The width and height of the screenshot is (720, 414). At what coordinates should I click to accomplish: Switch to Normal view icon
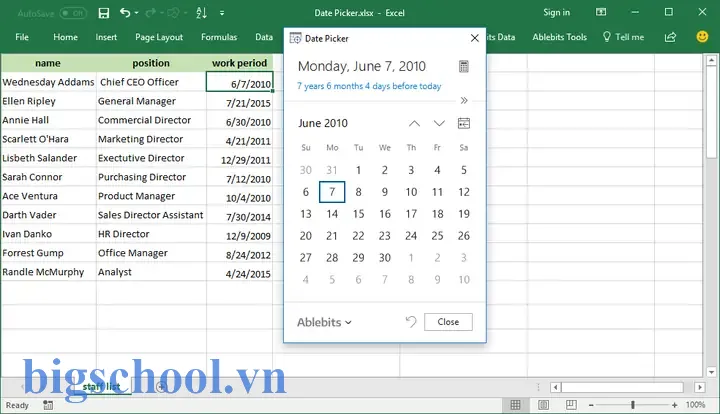point(515,405)
